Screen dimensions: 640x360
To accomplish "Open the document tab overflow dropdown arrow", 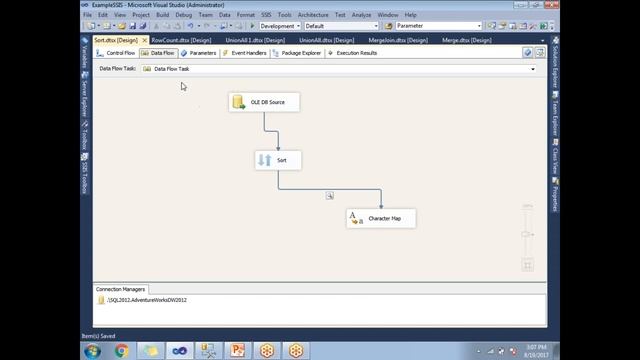I will pos(542,40).
